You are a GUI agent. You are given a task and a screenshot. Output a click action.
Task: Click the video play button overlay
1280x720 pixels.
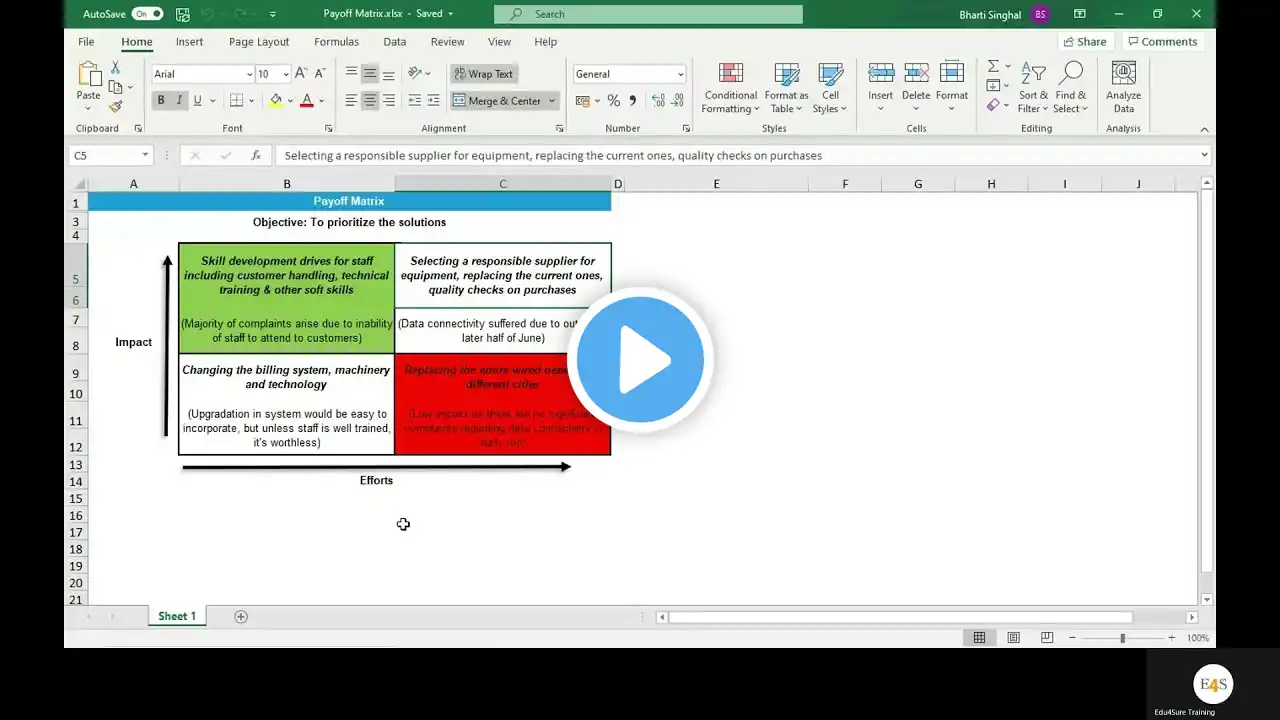pyautogui.click(x=641, y=360)
